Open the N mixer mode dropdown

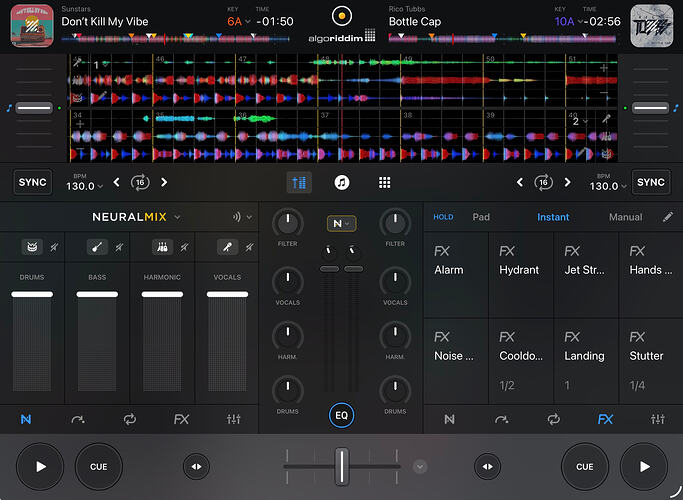342,224
